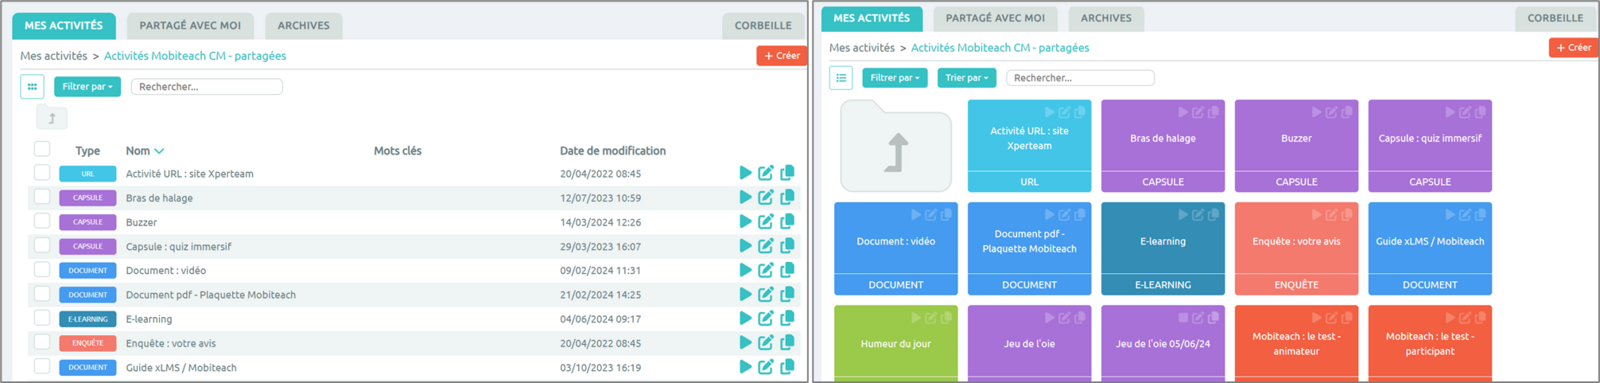Open ARCHIVES tab in list panel

tap(303, 26)
